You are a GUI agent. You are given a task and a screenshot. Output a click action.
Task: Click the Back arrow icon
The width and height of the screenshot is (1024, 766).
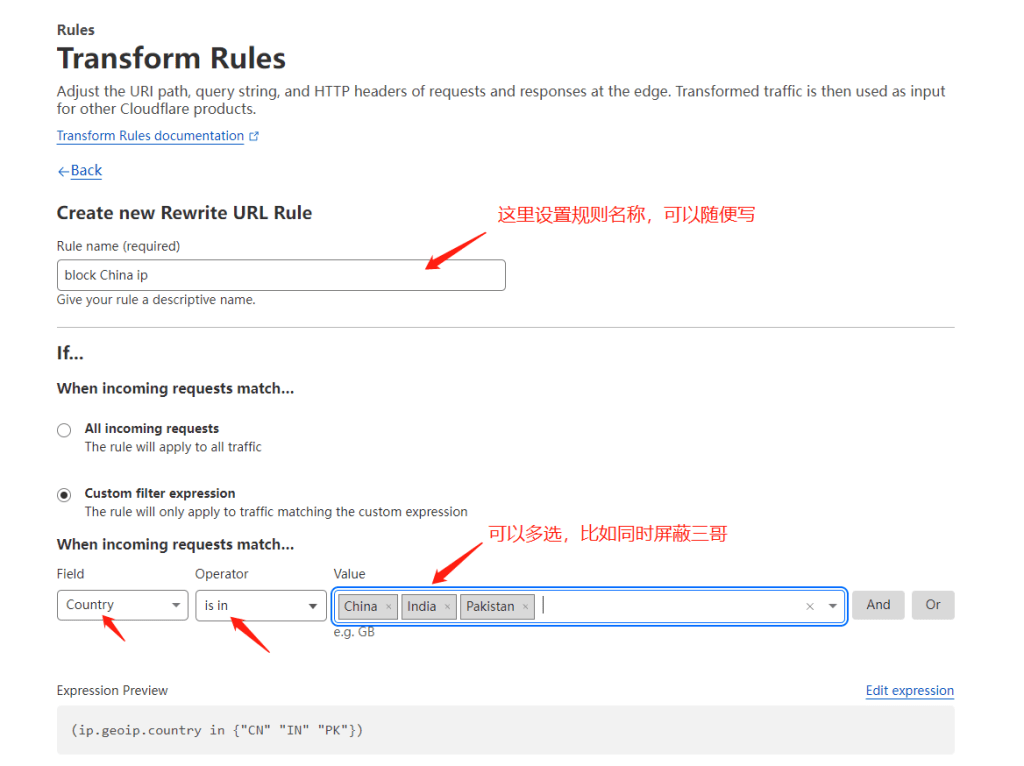[x=63, y=171]
